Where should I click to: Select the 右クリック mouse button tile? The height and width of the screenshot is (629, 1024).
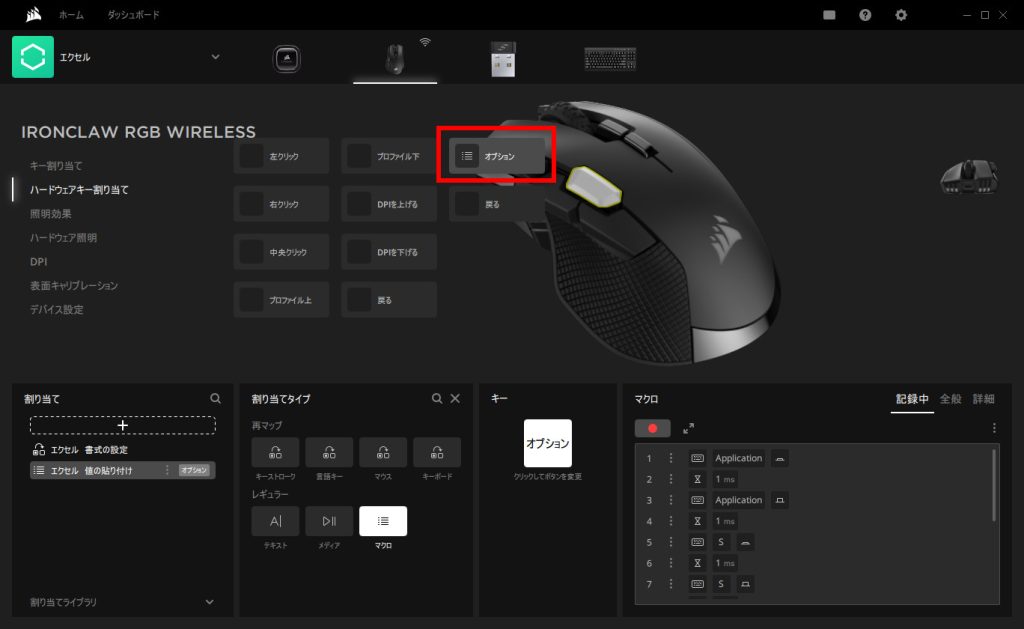(281, 204)
